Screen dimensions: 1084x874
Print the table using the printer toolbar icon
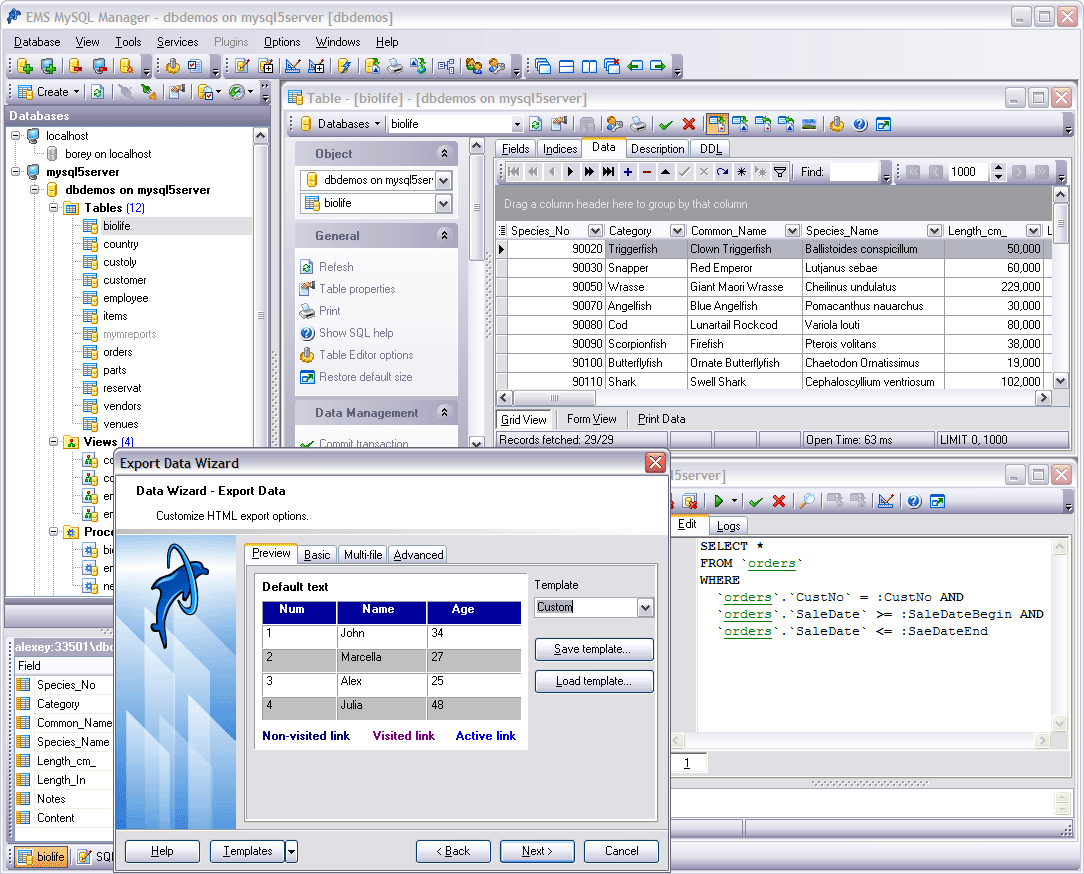pyautogui.click(x=637, y=123)
